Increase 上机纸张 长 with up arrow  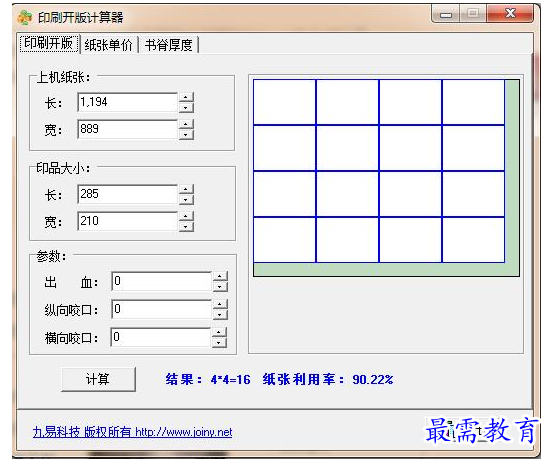point(186,97)
